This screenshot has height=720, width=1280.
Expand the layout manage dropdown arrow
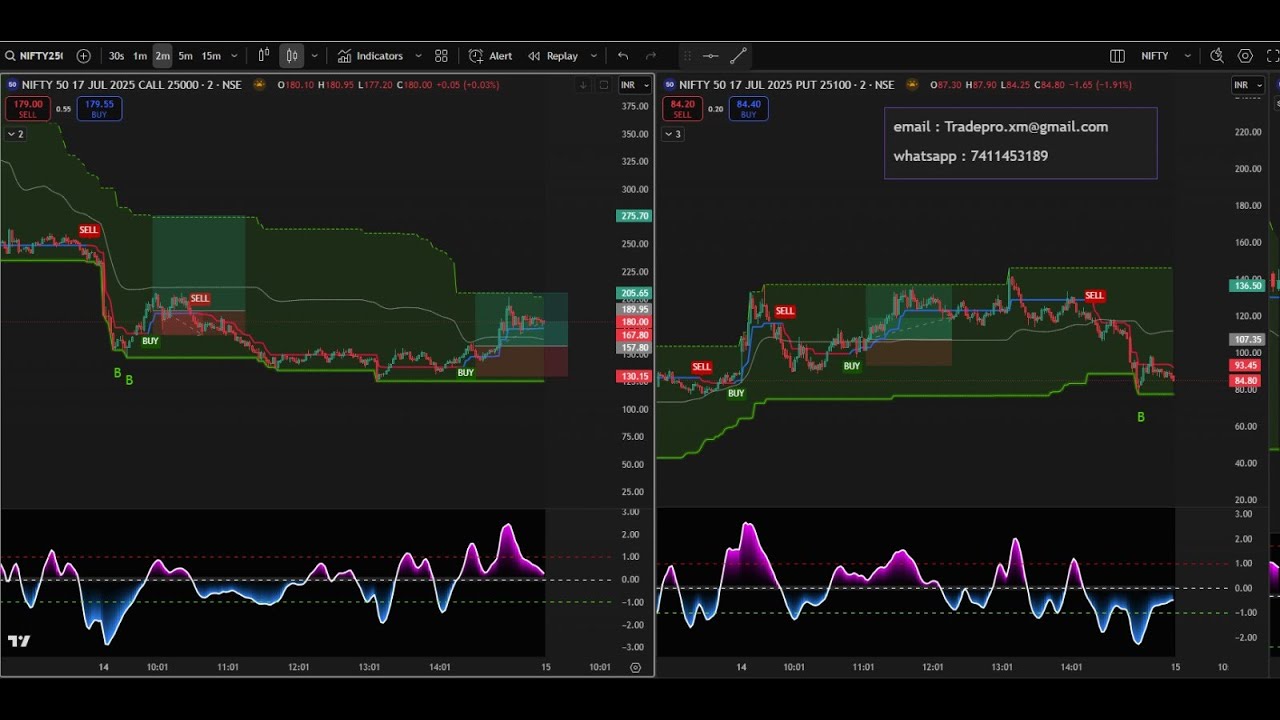coord(1188,56)
